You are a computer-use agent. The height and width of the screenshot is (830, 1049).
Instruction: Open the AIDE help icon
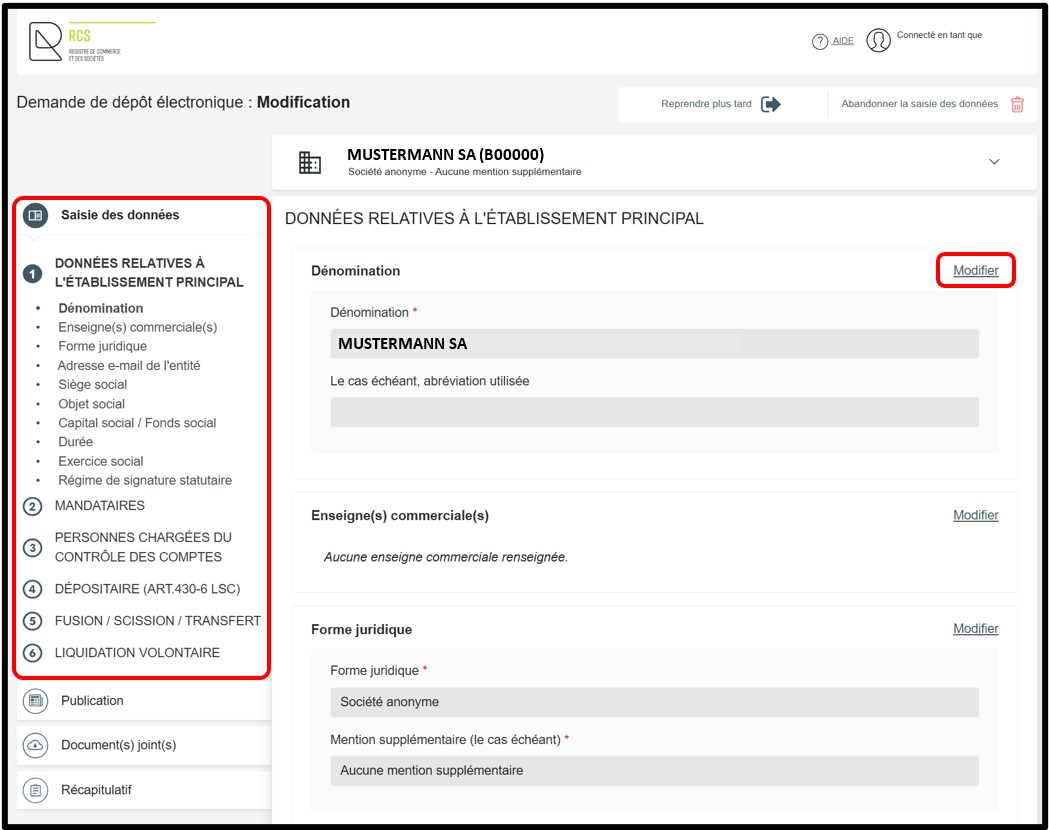pos(820,41)
